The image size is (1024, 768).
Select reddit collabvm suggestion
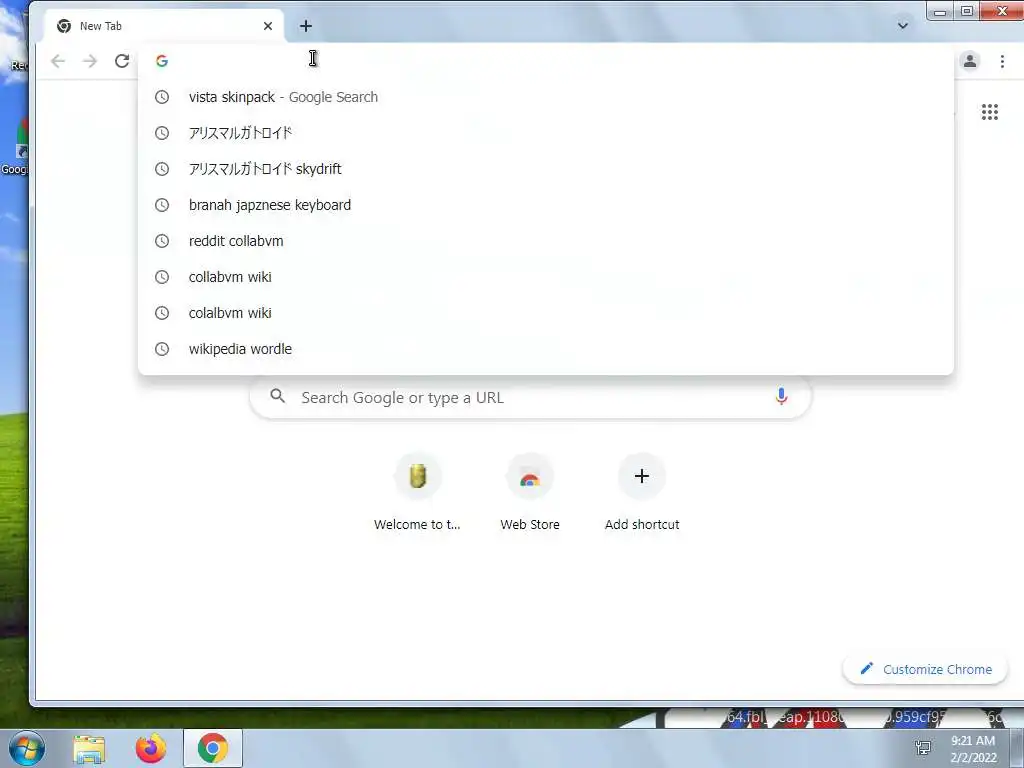pyautogui.click(x=546, y=241)
